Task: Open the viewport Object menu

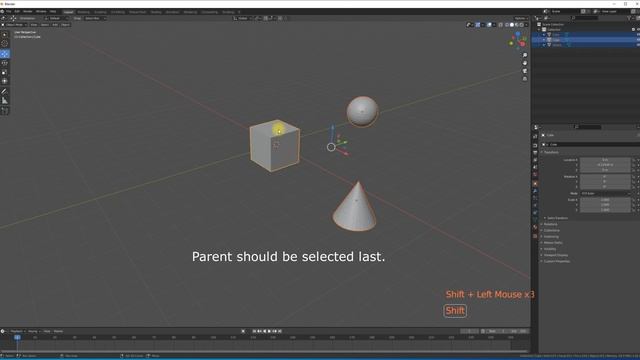Action: pyautogui.click(x=65, y=25)
